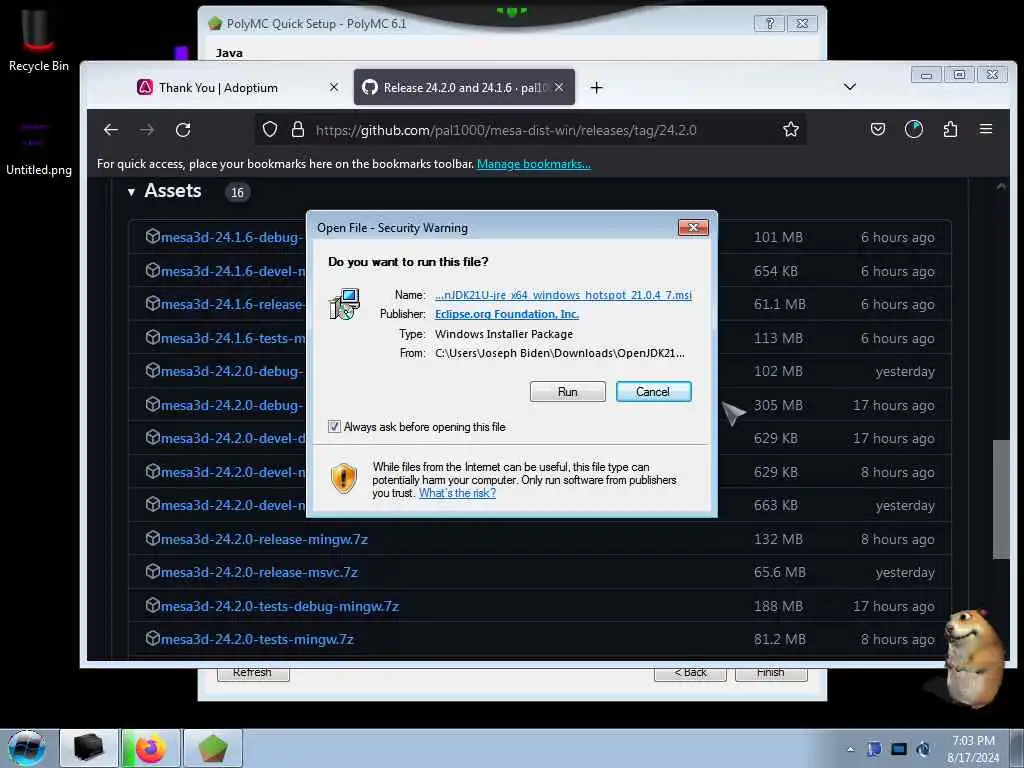This screenshot has width=1024, height=768.
Task: Open mesa3d-24.1.6-release asset link
Action: click(232, 304)
